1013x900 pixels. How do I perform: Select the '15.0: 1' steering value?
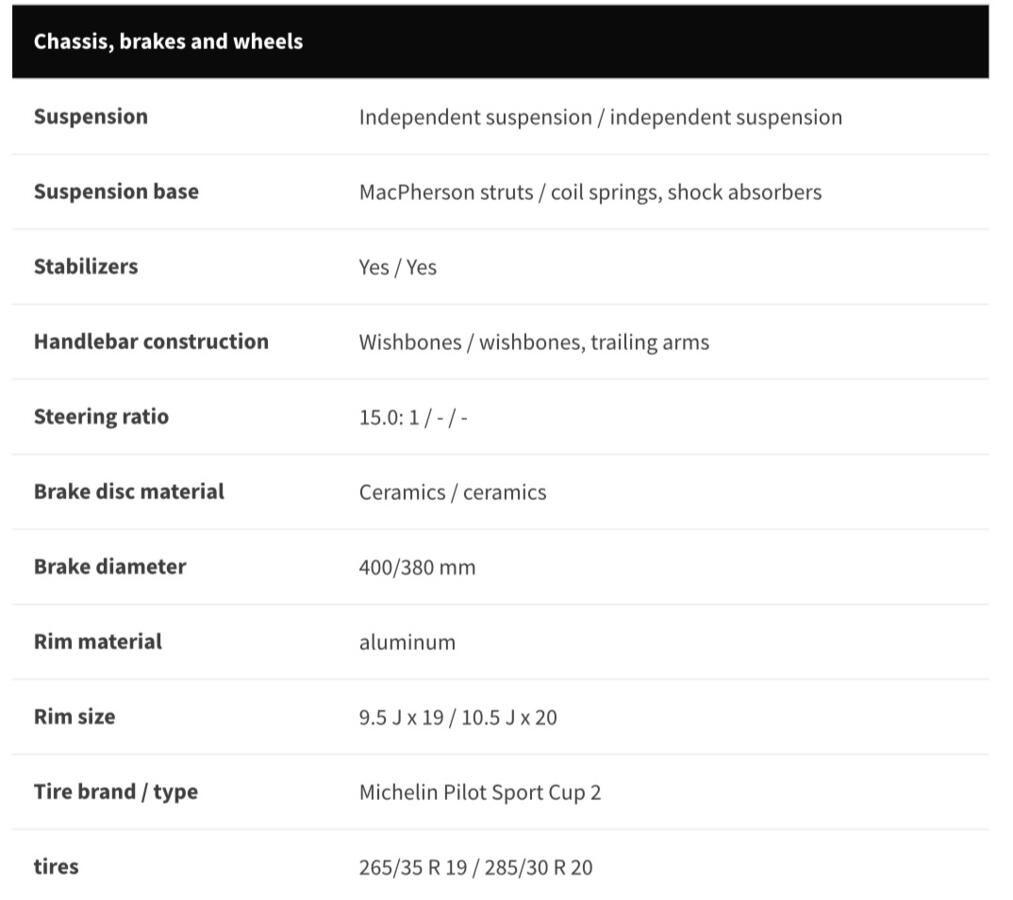pos(389,417)
